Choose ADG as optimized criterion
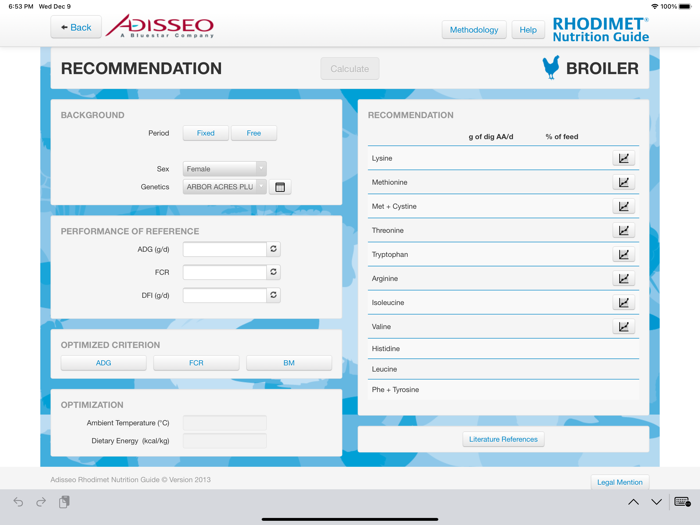 pyautogui.click(x=103, y=363)
